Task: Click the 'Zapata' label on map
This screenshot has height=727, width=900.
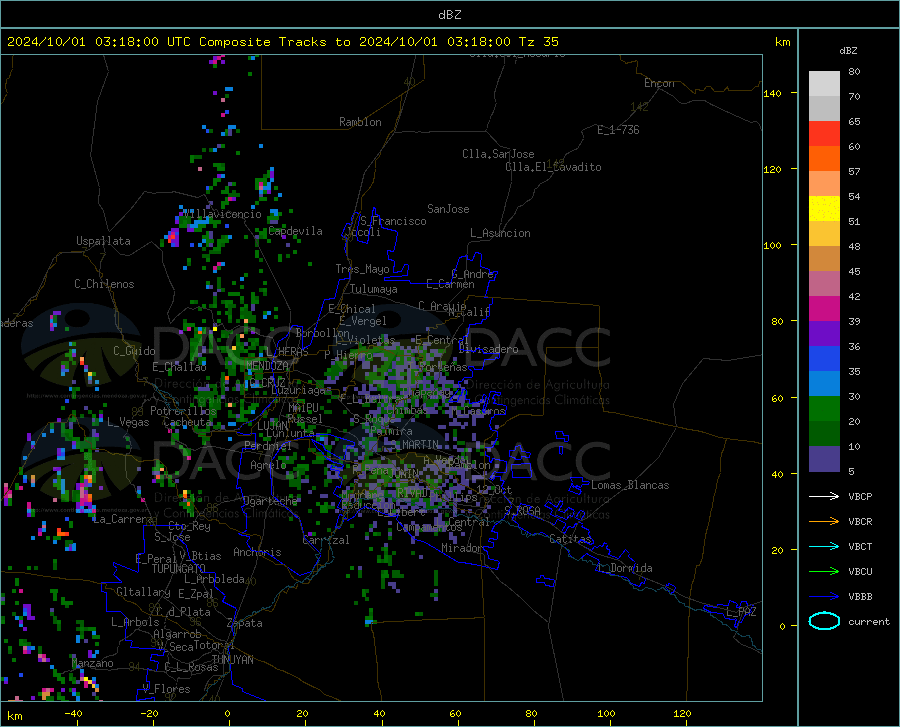Action: [x=245, y=623]
